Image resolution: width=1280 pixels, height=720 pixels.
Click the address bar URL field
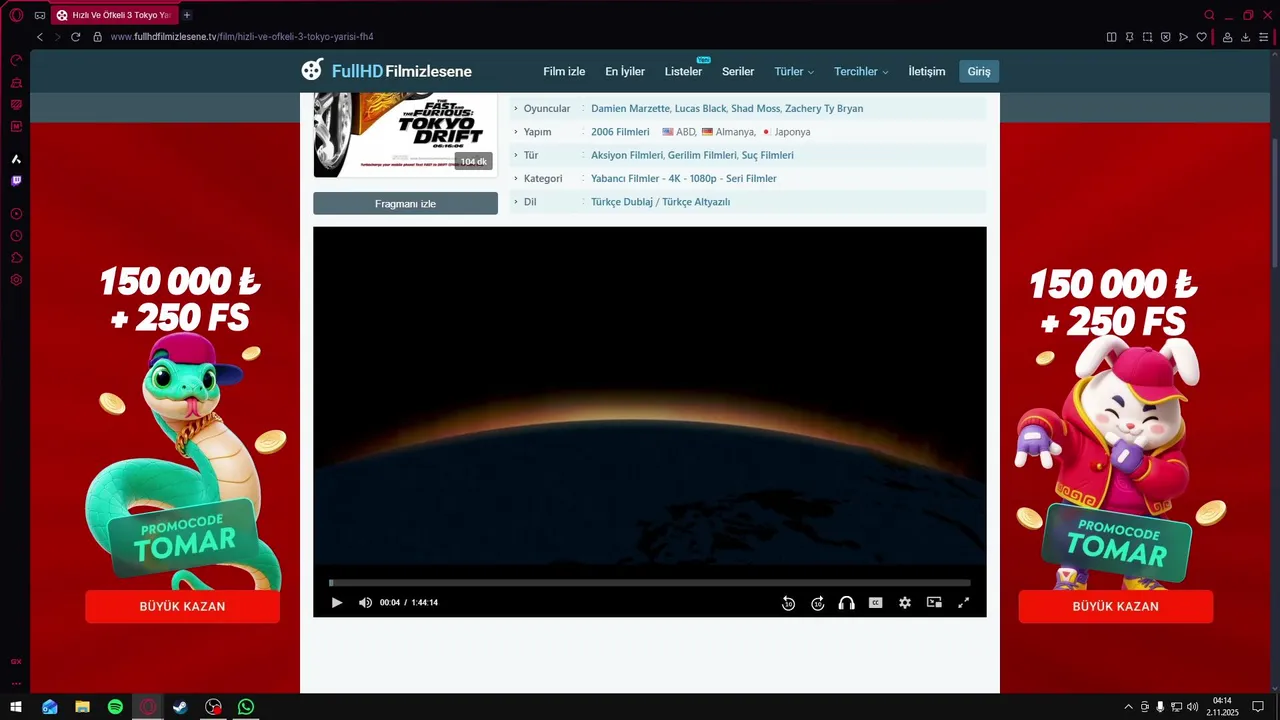click(x=242, y=37)
